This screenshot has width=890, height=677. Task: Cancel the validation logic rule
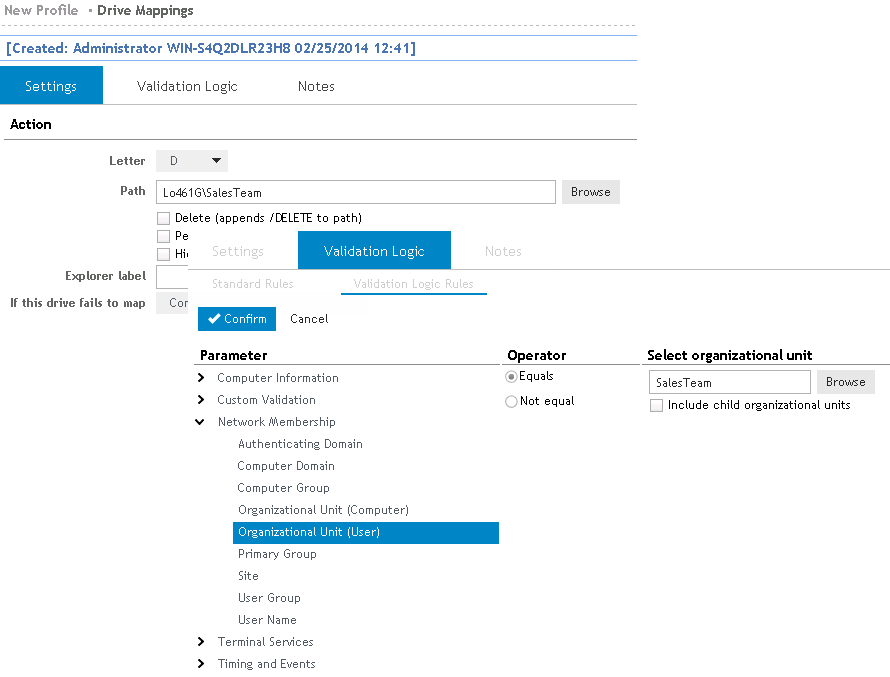309,319
